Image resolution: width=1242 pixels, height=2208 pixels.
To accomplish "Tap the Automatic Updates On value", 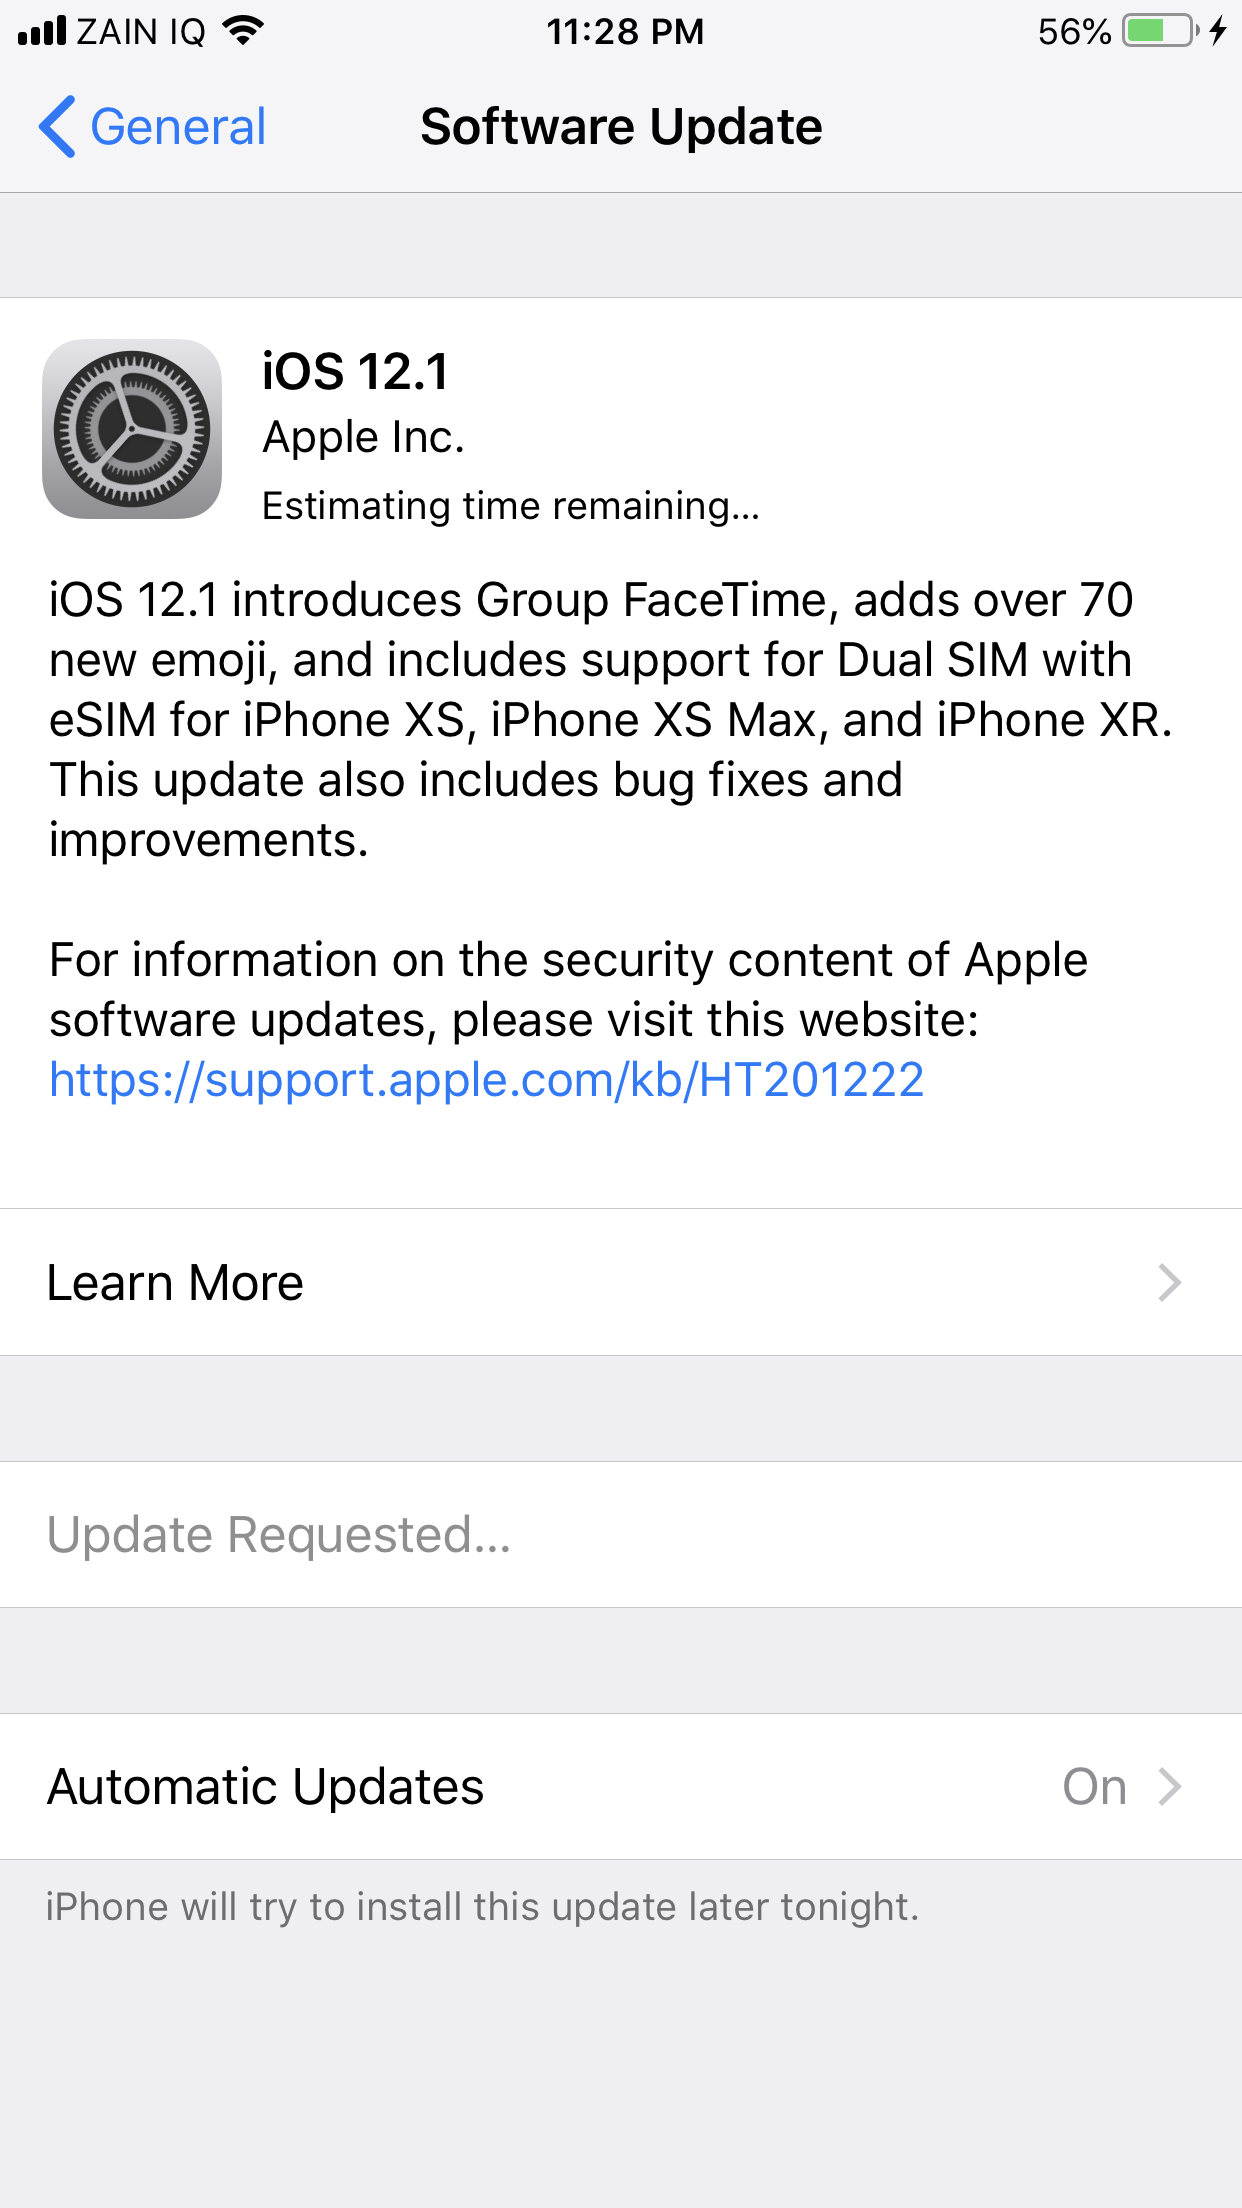I will [x=1095, y=1786].
